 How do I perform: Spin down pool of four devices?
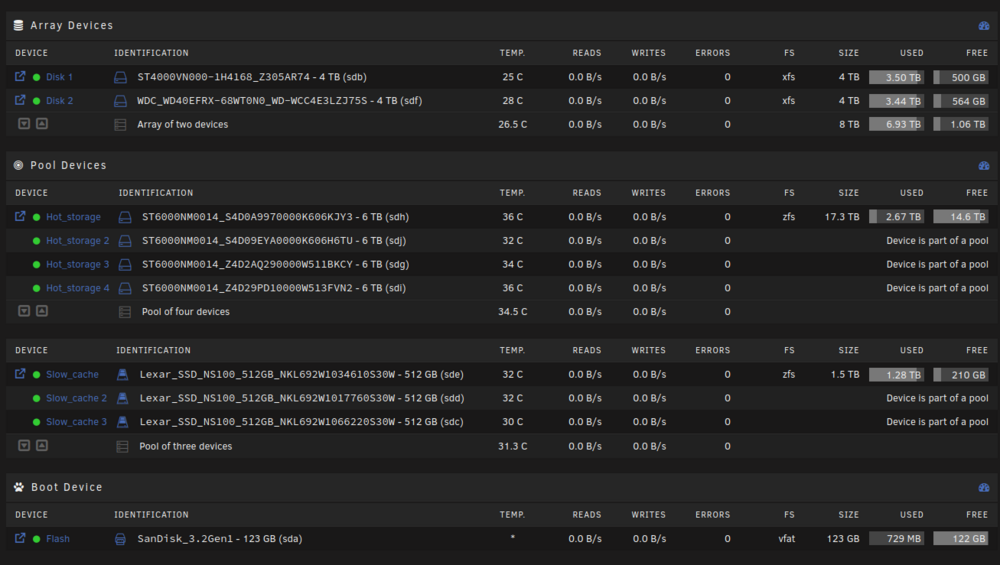click(x=24, y=311)
